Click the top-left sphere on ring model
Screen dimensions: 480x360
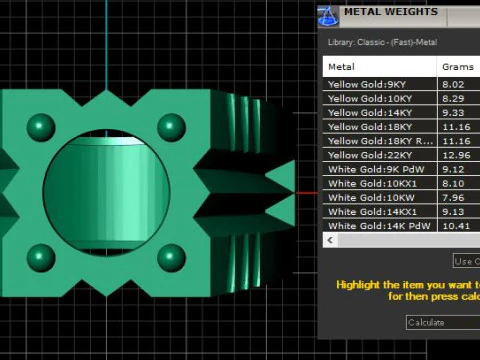[x=41, y=127]
